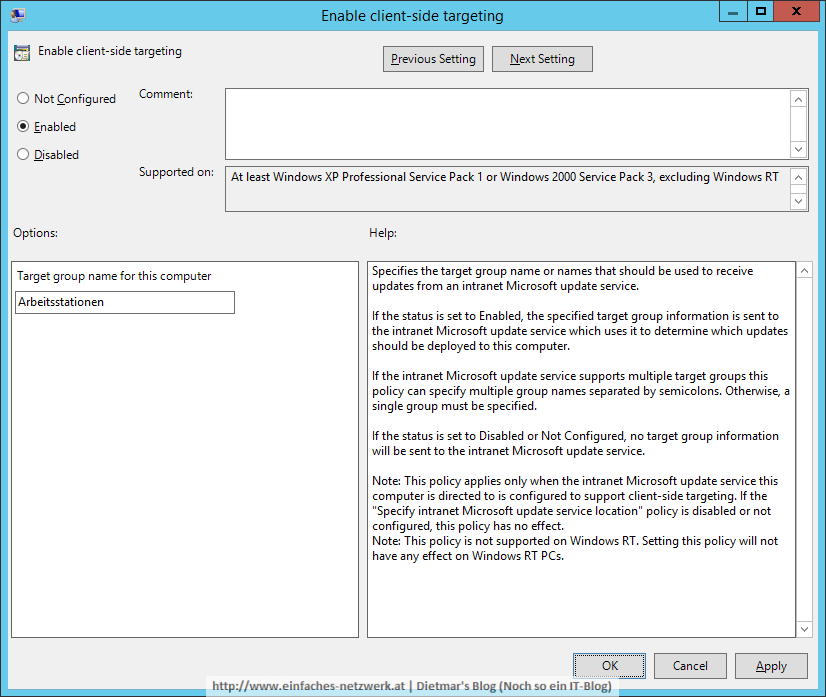Click the Supported on scroll up arrow
826x697 pixels.
[x=799, y=177]
